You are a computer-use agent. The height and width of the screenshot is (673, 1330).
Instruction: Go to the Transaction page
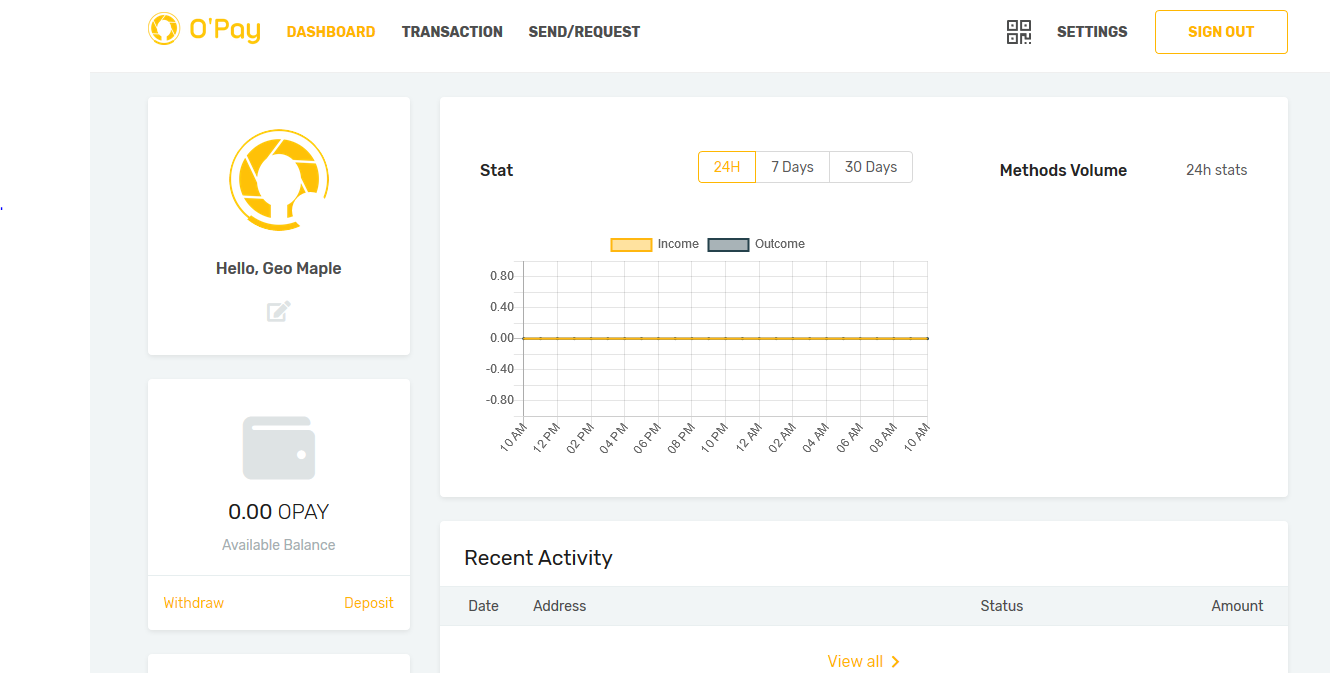click(x=452, y=32)
